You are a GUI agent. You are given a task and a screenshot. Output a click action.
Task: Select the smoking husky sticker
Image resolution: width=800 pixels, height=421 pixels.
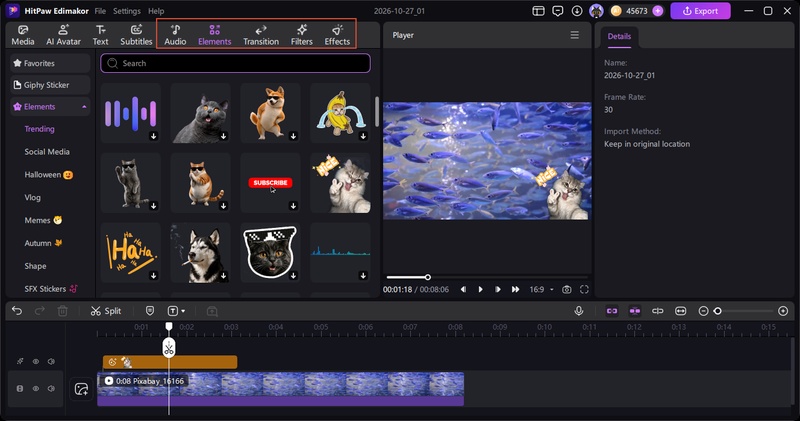(201, 253)
